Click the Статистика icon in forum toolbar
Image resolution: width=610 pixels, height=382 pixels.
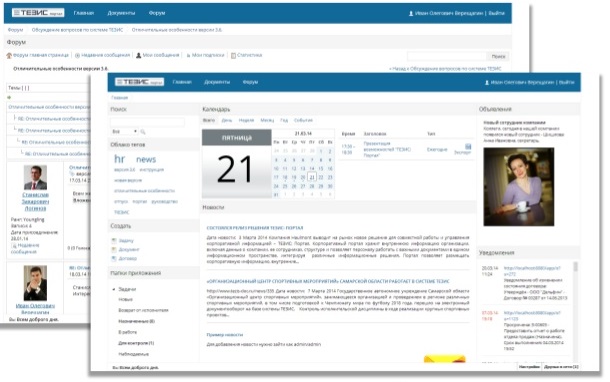pyautogui.click(x=233, y=56)
